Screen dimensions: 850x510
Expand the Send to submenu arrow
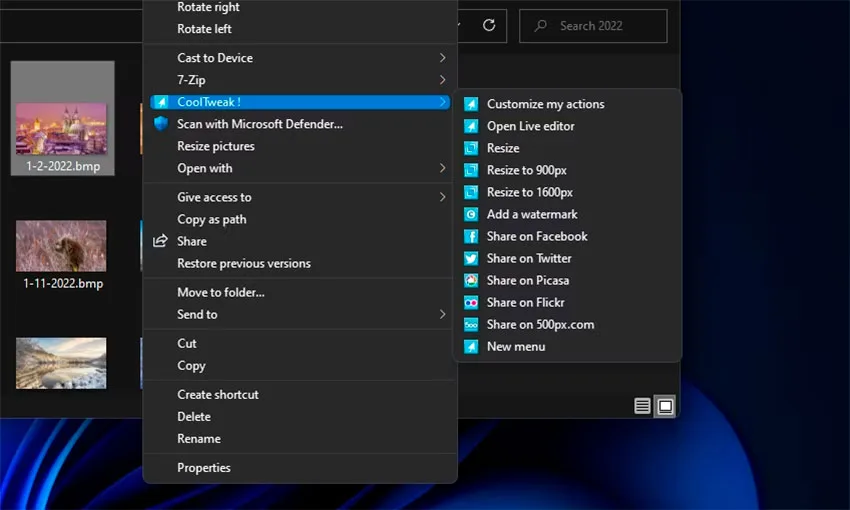[x=442, y=314]
